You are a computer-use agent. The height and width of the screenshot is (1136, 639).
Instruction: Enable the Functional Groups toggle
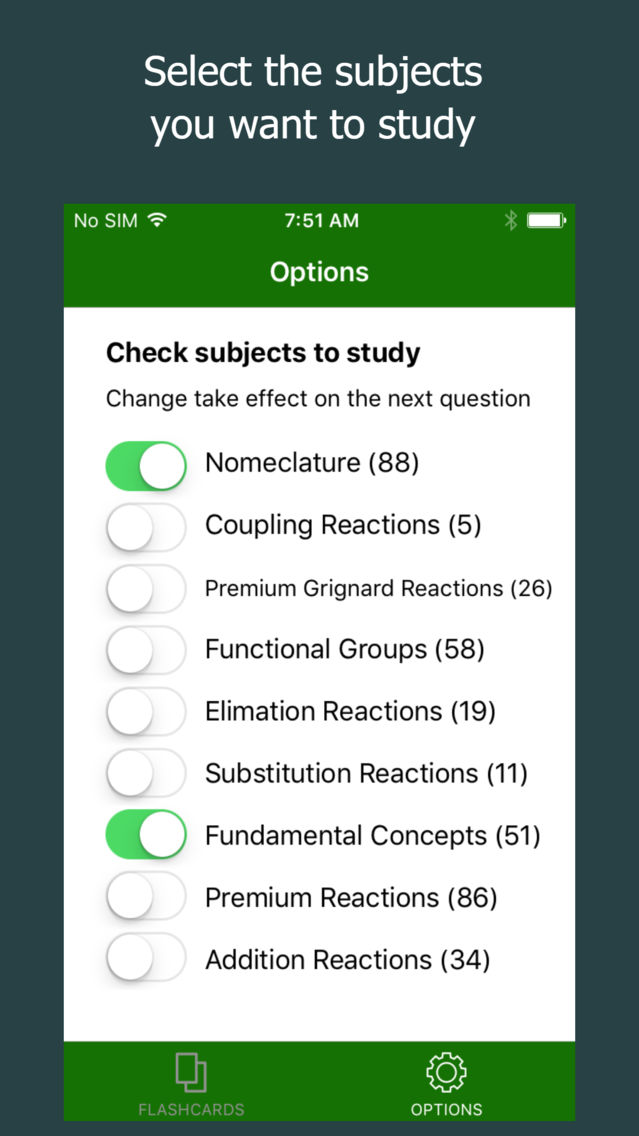[x=146, y=650]
